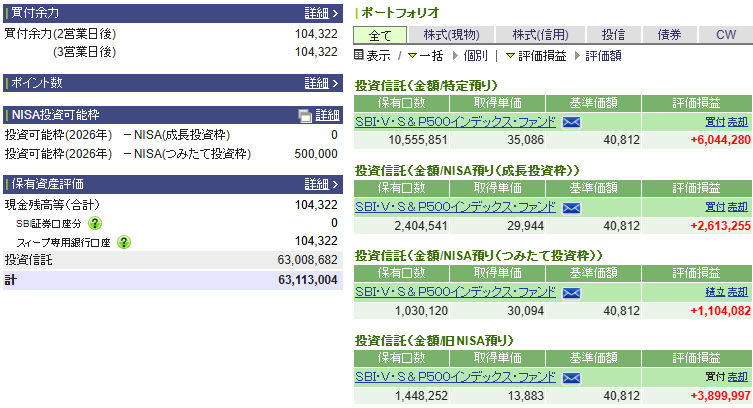This screenshot has width=753, height=408.
Task: Open the SBI・V・S&P500 fund link under つみたて投資枠
Action: (455, 292)
